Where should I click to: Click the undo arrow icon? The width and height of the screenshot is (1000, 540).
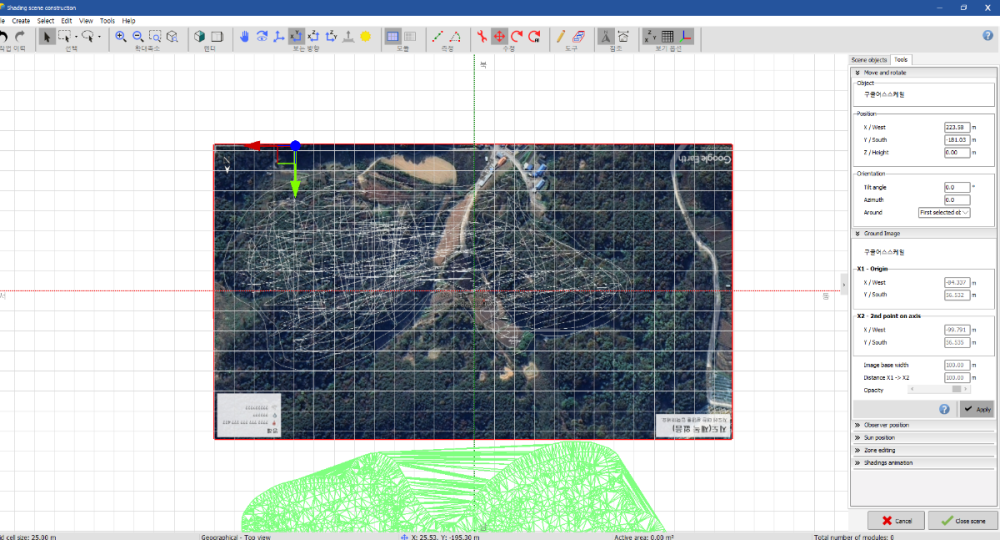[x=5, y=37]
